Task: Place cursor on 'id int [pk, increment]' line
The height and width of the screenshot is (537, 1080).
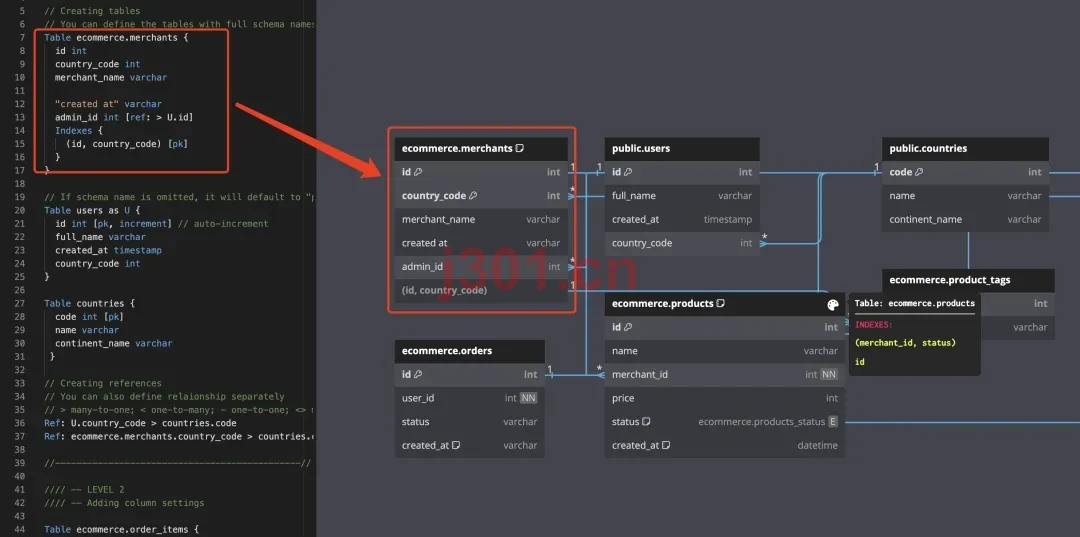Action: pos(113,224)
